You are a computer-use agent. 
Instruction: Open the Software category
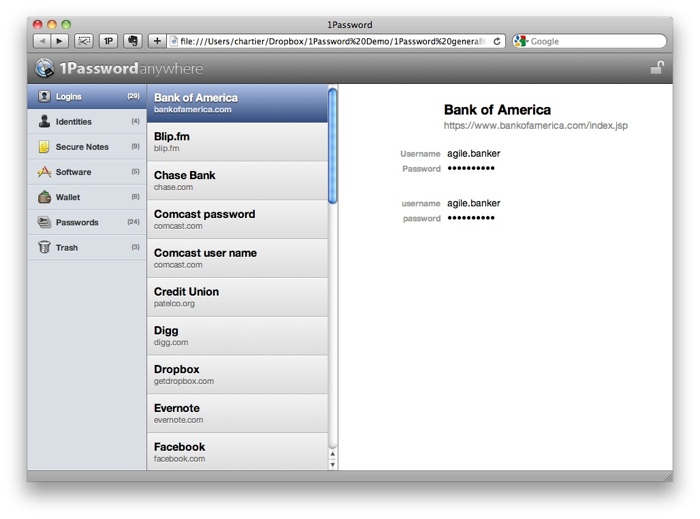(x=87, y=172)
